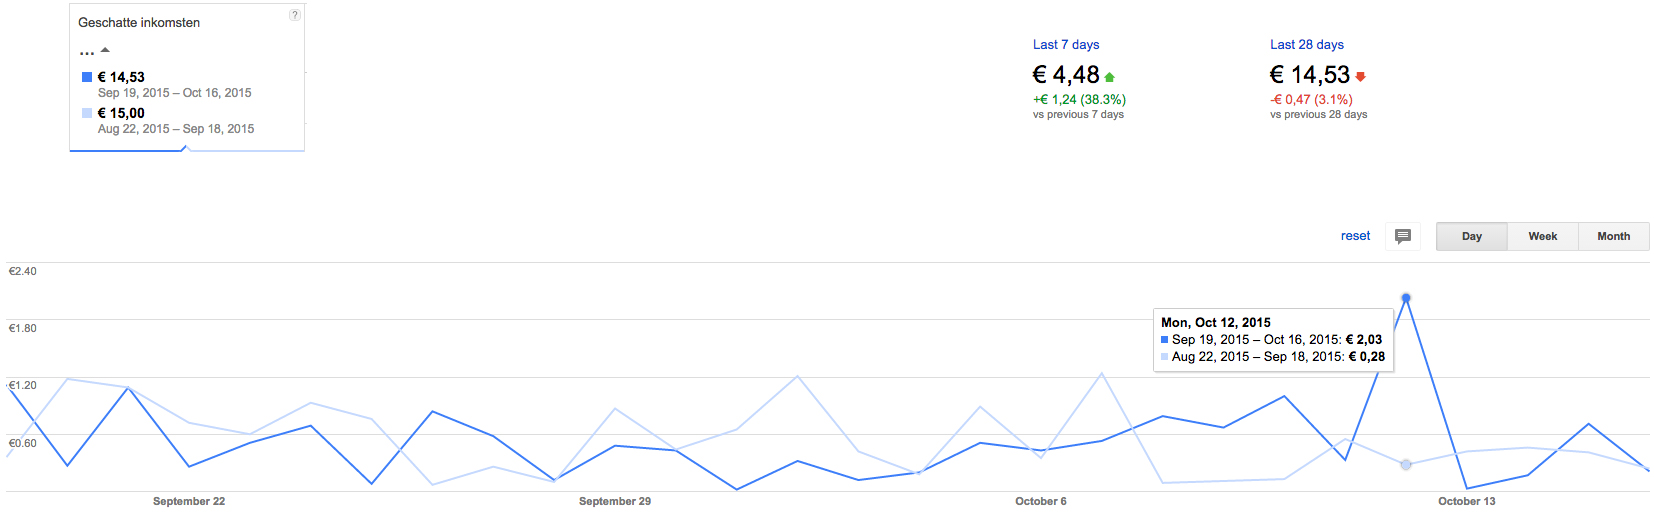Click light blue previous-period color swatch

point(87,113)
